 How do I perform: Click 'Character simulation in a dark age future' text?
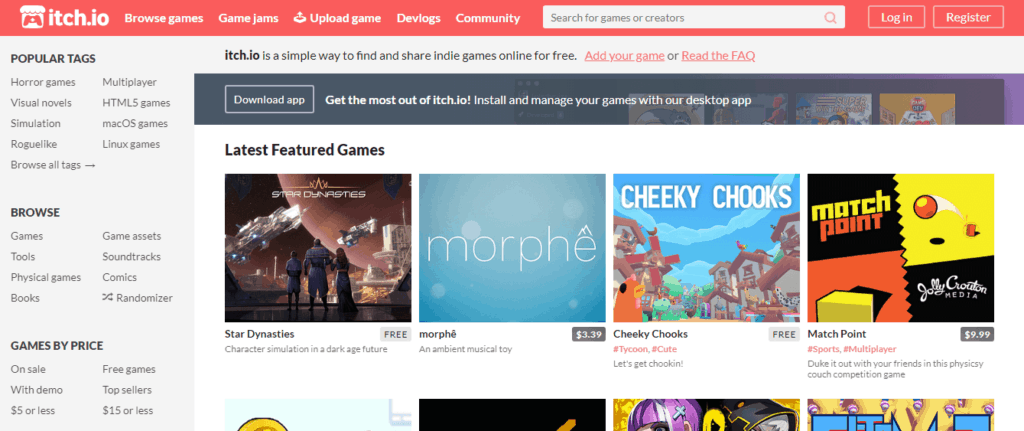306,349
